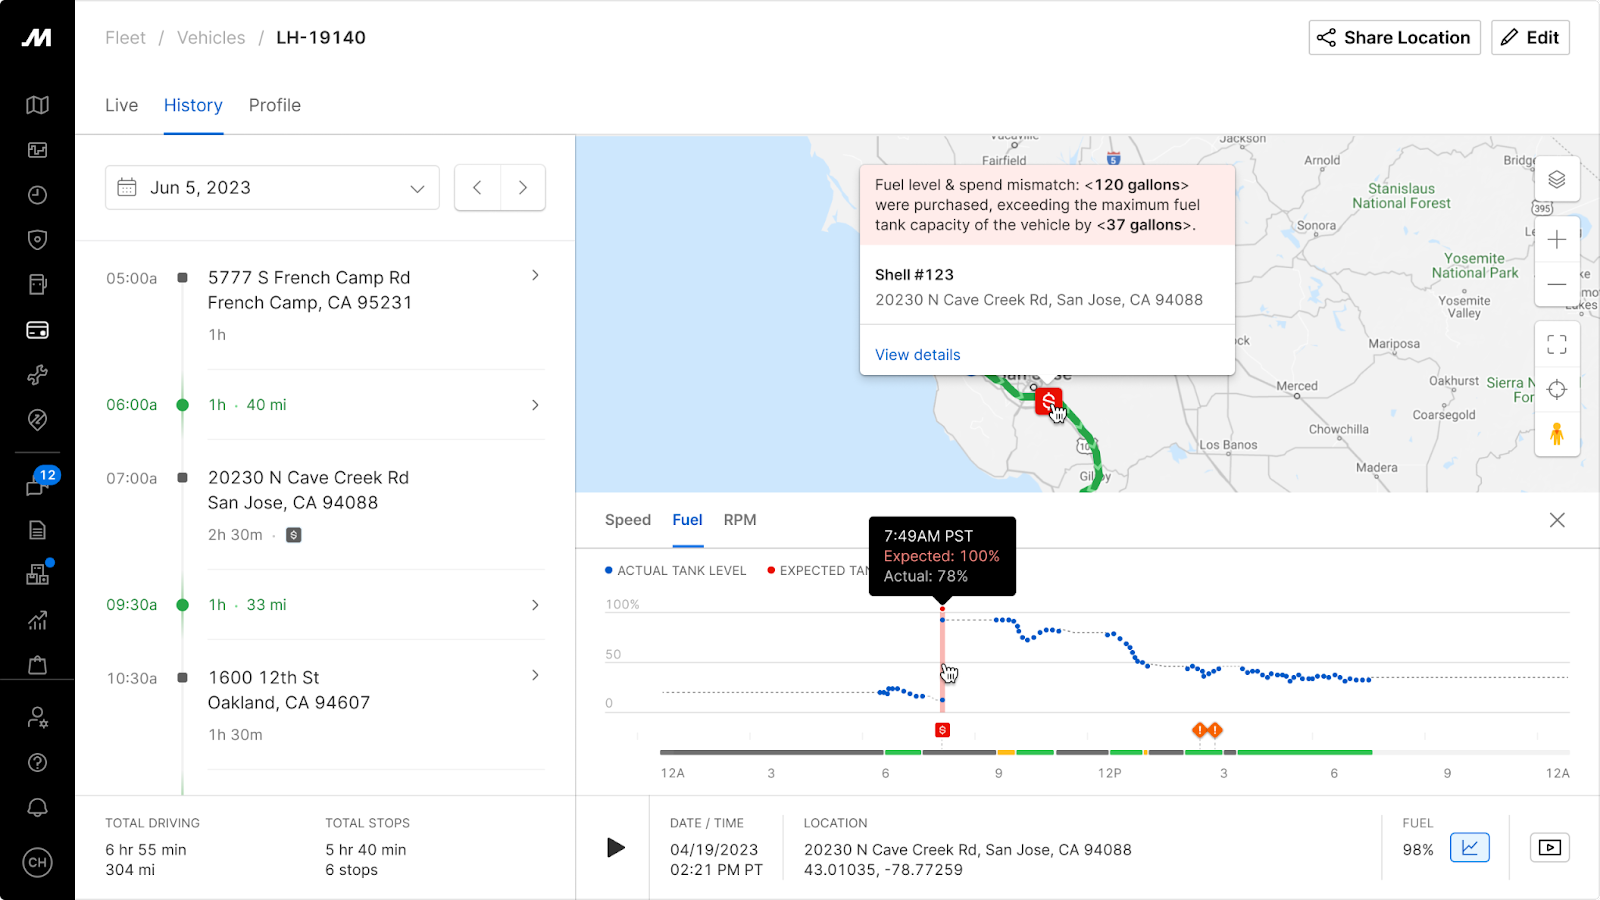Screen dimensions: 1600x900
Task: Toggle the fuel chart view button
Action: 1469,848
